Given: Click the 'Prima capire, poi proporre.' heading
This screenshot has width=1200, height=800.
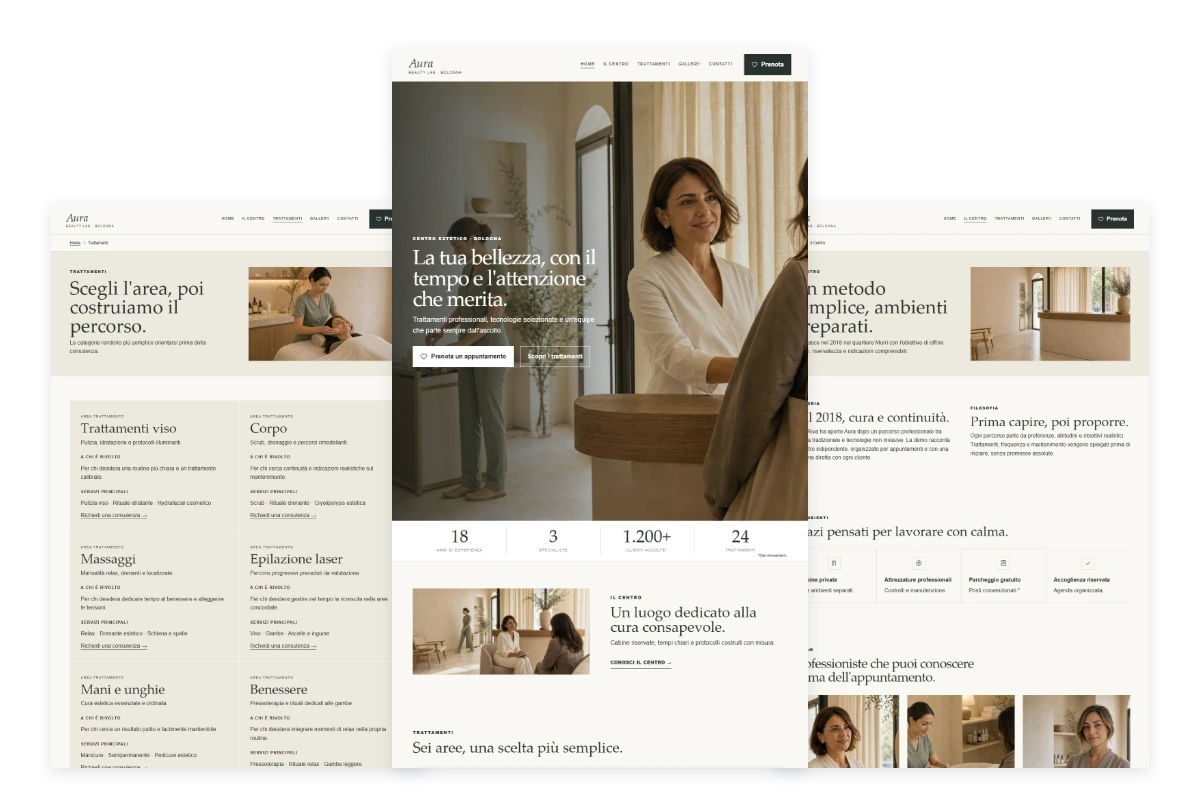Looking at the screenshot, I should (x=1049, y=422).
